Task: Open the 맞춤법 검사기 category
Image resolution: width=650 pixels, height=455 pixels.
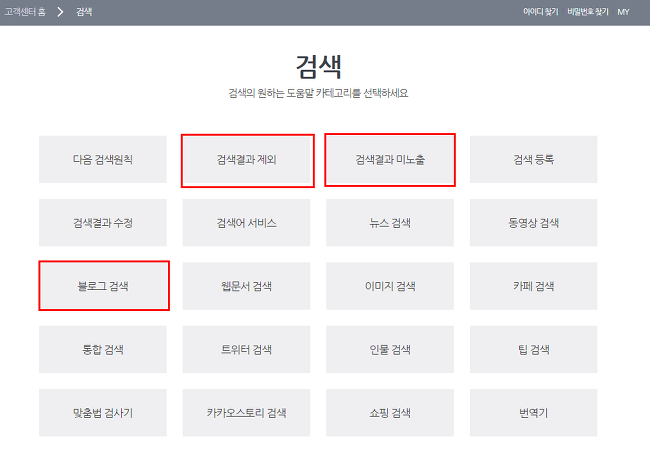Action: 103,413
